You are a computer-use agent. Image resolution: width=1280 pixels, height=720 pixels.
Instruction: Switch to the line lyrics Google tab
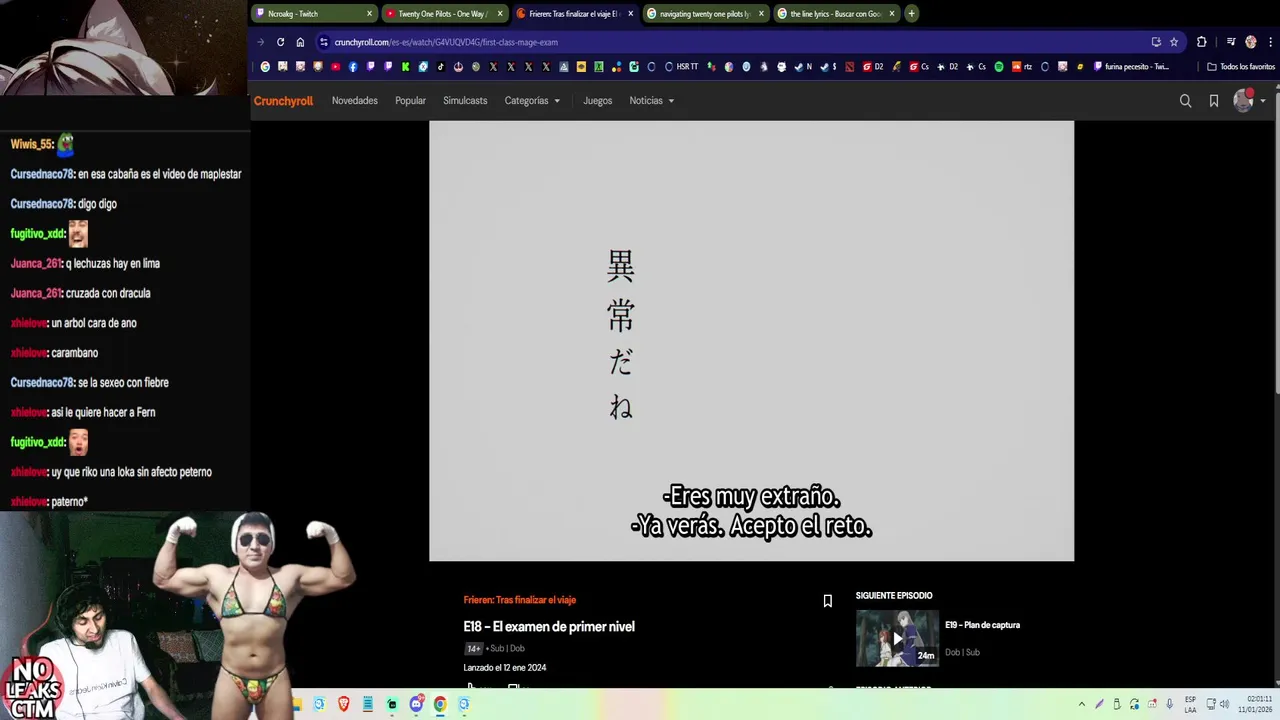(835, 14)
